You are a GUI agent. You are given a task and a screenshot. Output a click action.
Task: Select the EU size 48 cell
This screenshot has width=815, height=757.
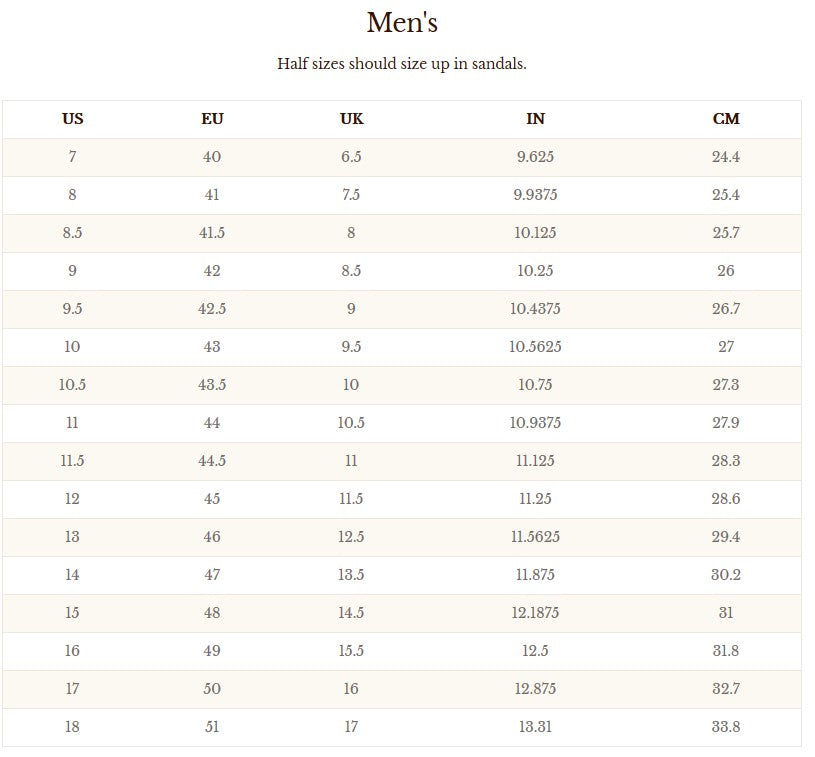[212, 612]
